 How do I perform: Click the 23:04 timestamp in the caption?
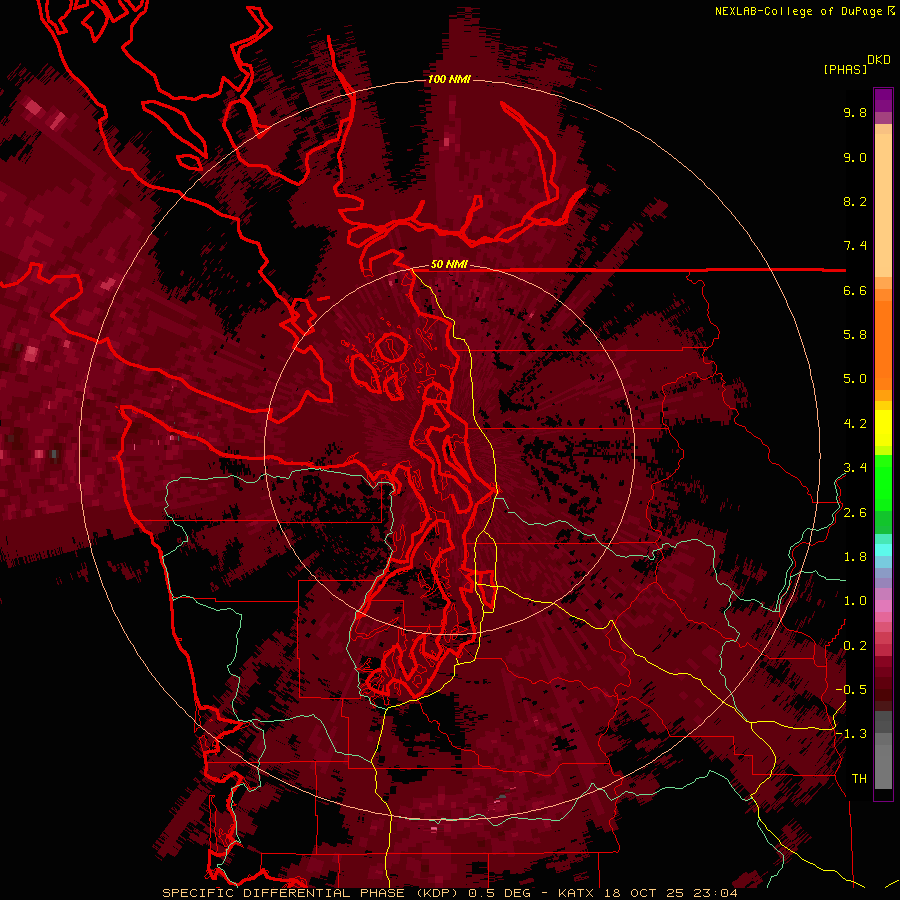pyautogui.click(x=715, y=893)
